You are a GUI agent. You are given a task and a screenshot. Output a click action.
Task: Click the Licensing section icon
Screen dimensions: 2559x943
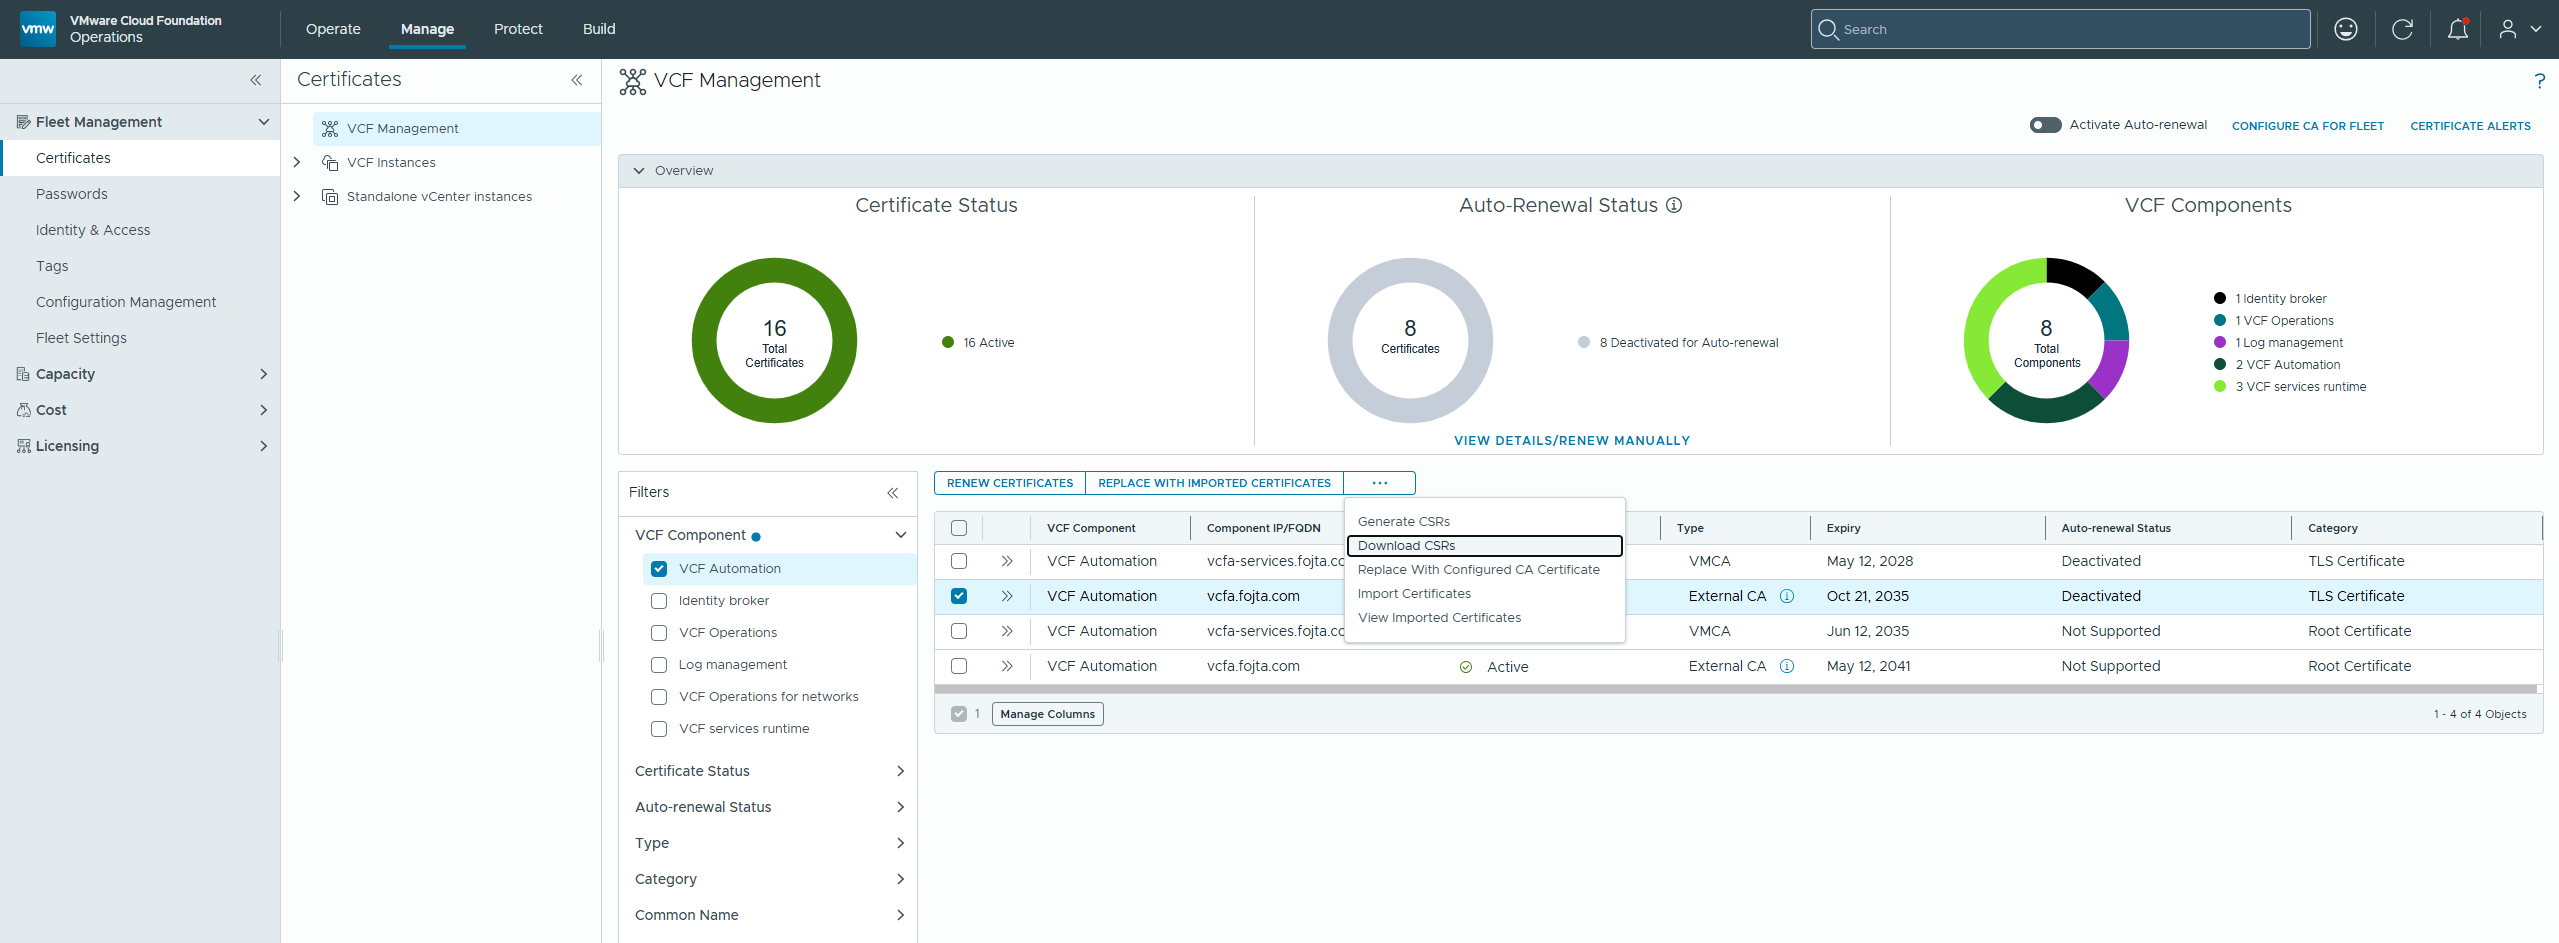pos(23,446)
